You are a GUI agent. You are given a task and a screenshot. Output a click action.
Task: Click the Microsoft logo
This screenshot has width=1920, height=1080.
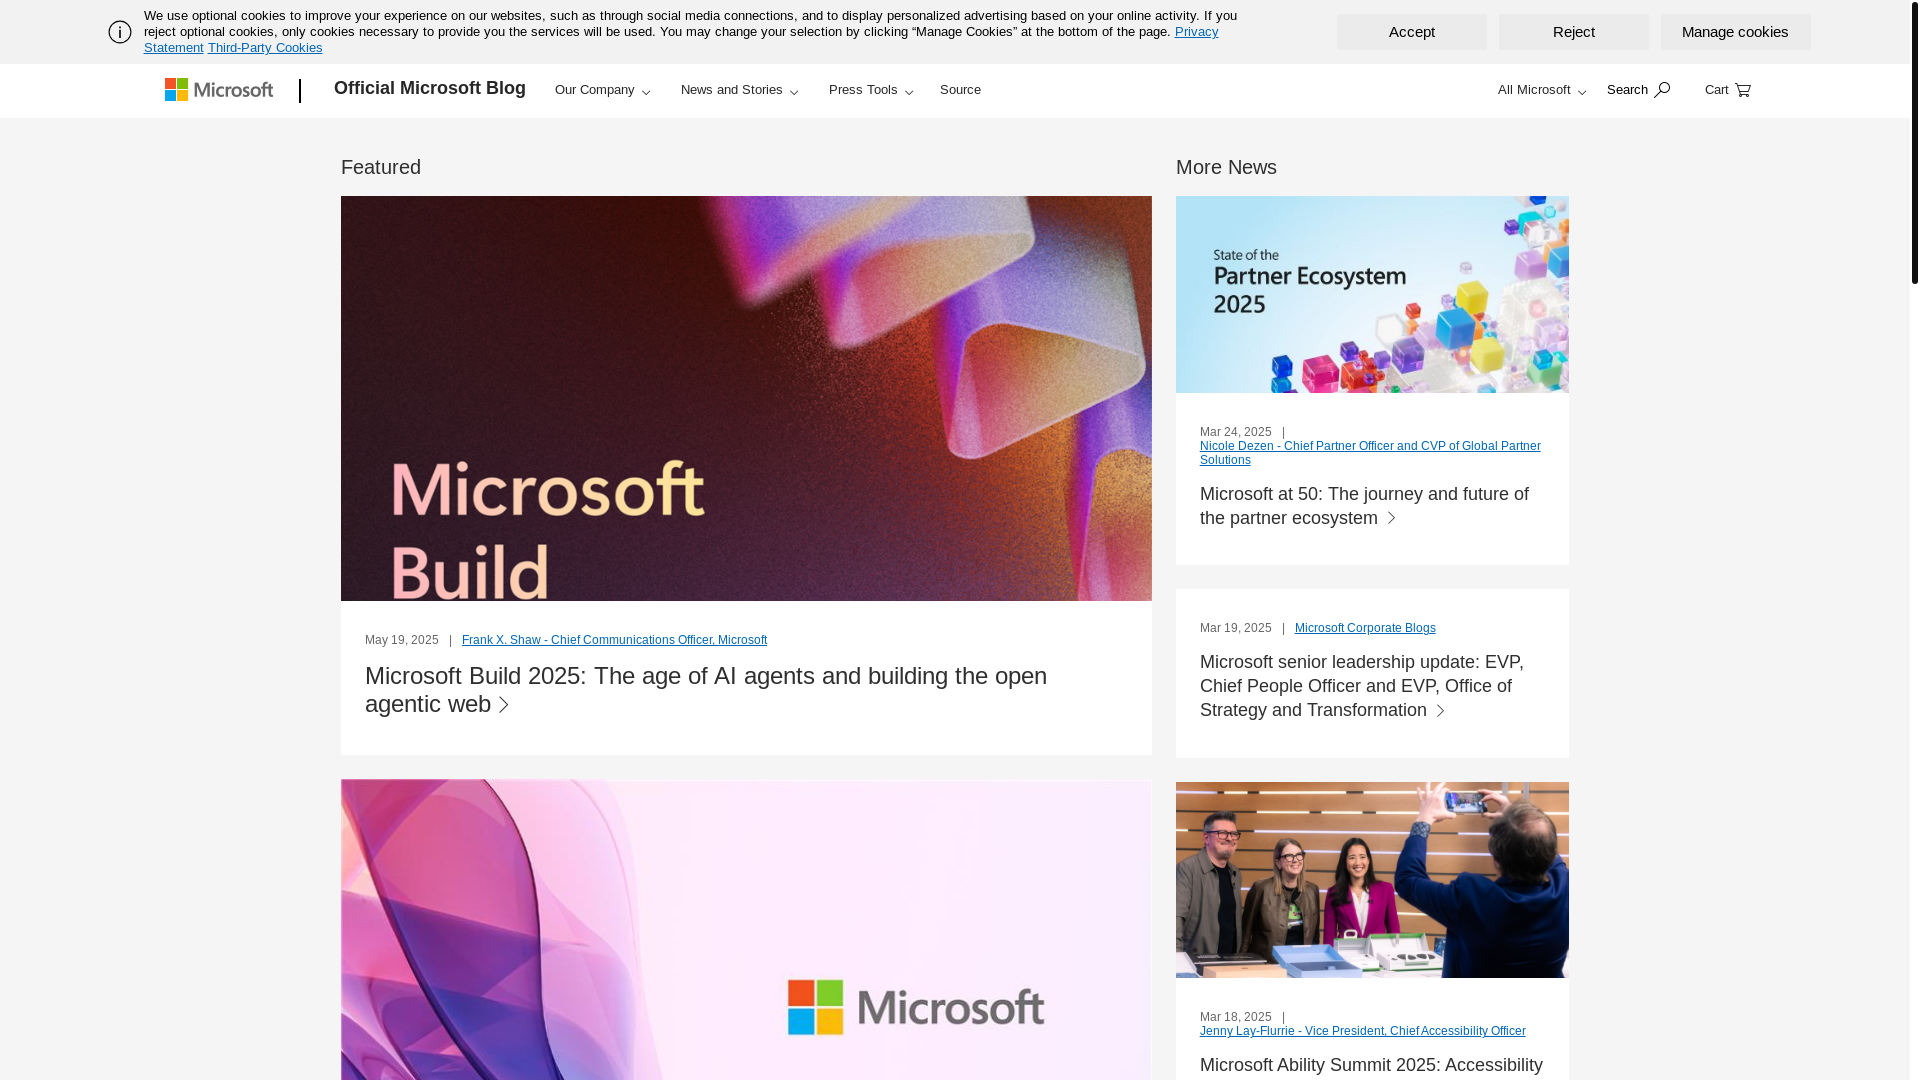[219, 90]
